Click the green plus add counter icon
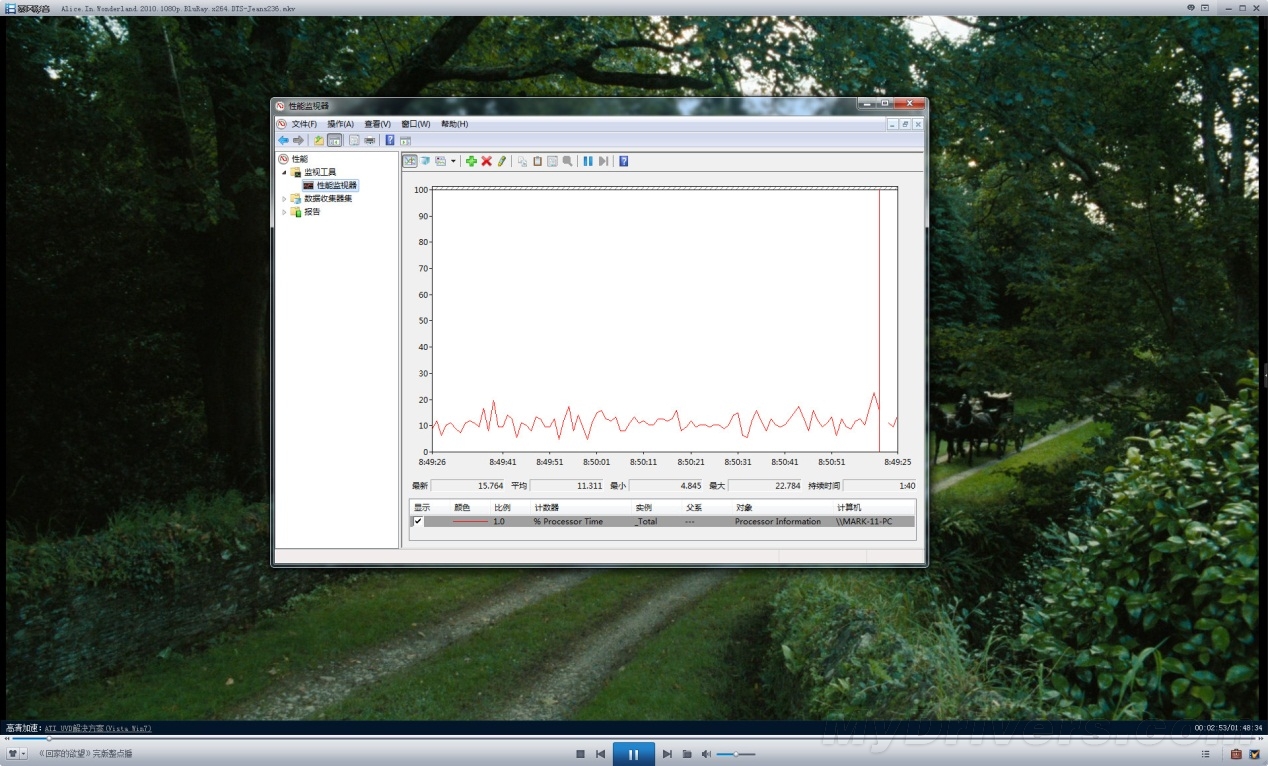The image size is (1268, 766). pyautogui.click(x=471, y=161)
